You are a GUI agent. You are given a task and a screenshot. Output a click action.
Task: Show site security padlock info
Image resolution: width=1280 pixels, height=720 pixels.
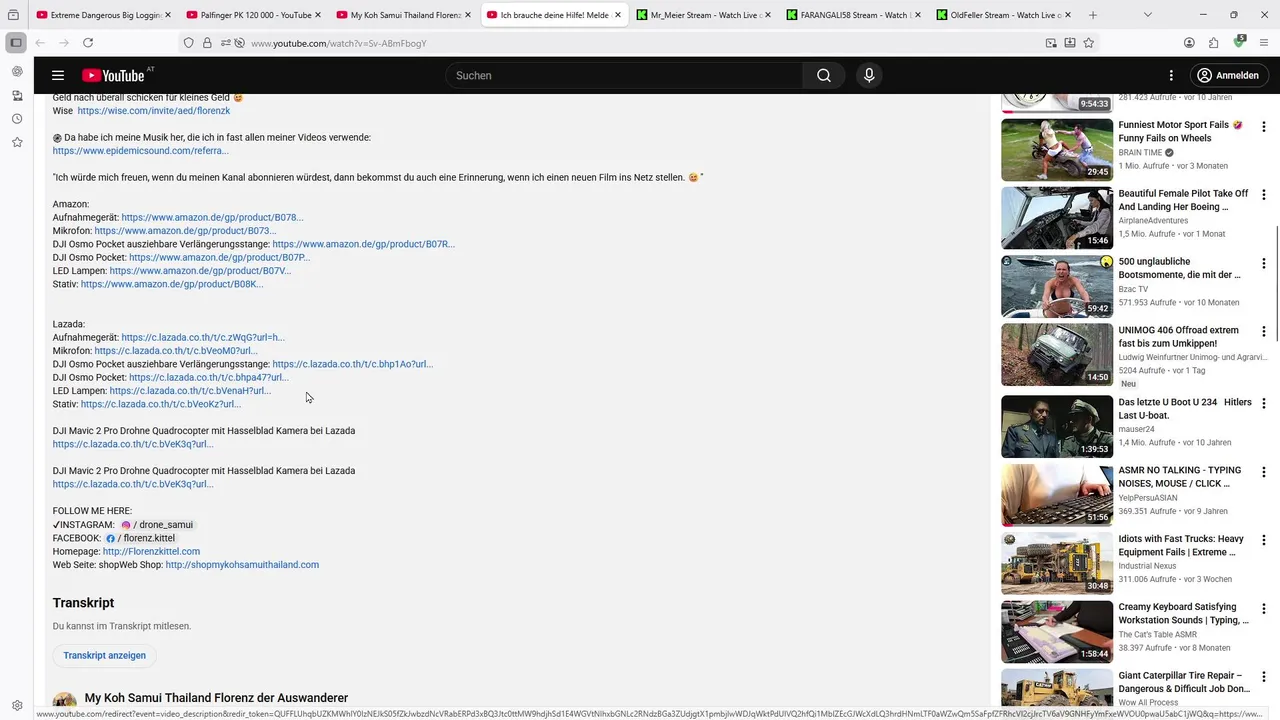pyautogui.click(x=207, y=43)
